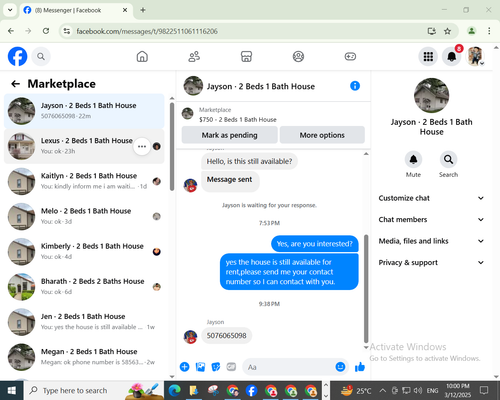Viewport: 500px width, 400px height.
Task: Click Mark as pending button
Action: (229, 135)
